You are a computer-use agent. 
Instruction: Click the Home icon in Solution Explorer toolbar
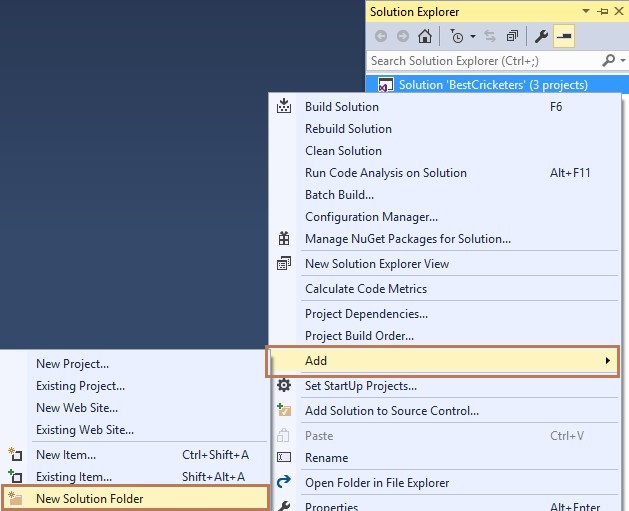(425, 36)
